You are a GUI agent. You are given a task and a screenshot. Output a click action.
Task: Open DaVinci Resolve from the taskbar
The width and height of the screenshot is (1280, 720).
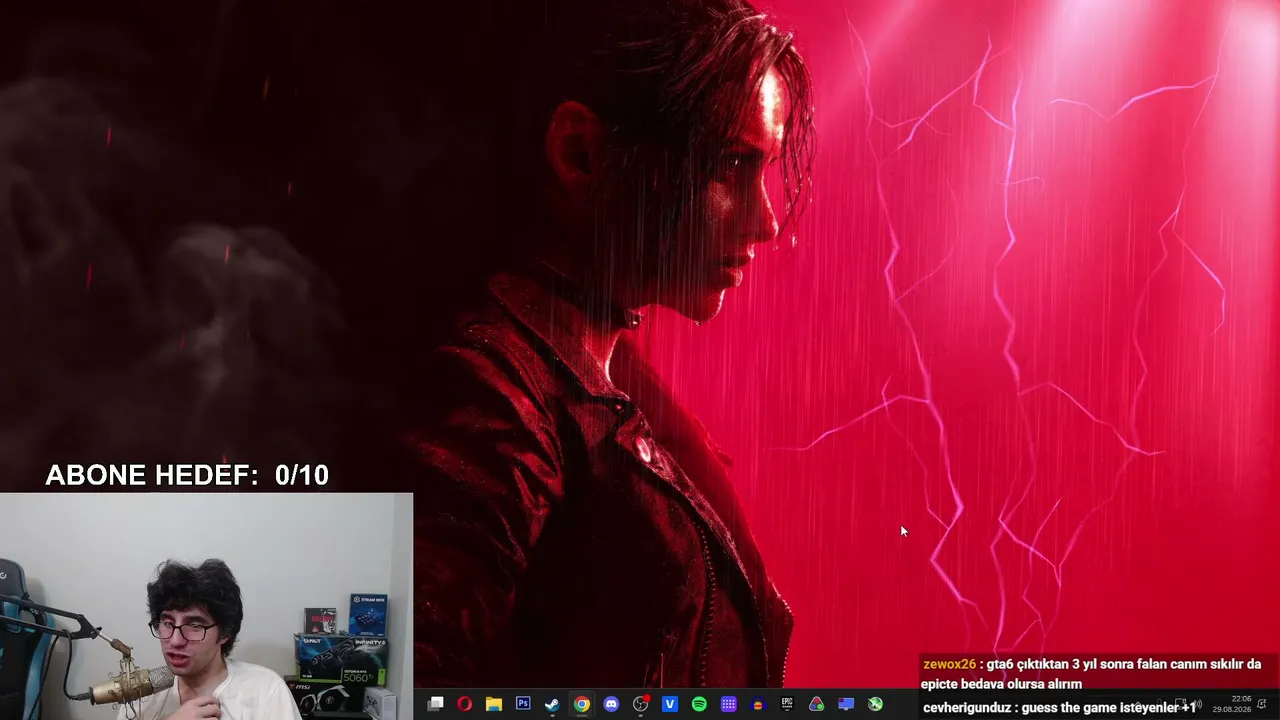pos(817,704)
